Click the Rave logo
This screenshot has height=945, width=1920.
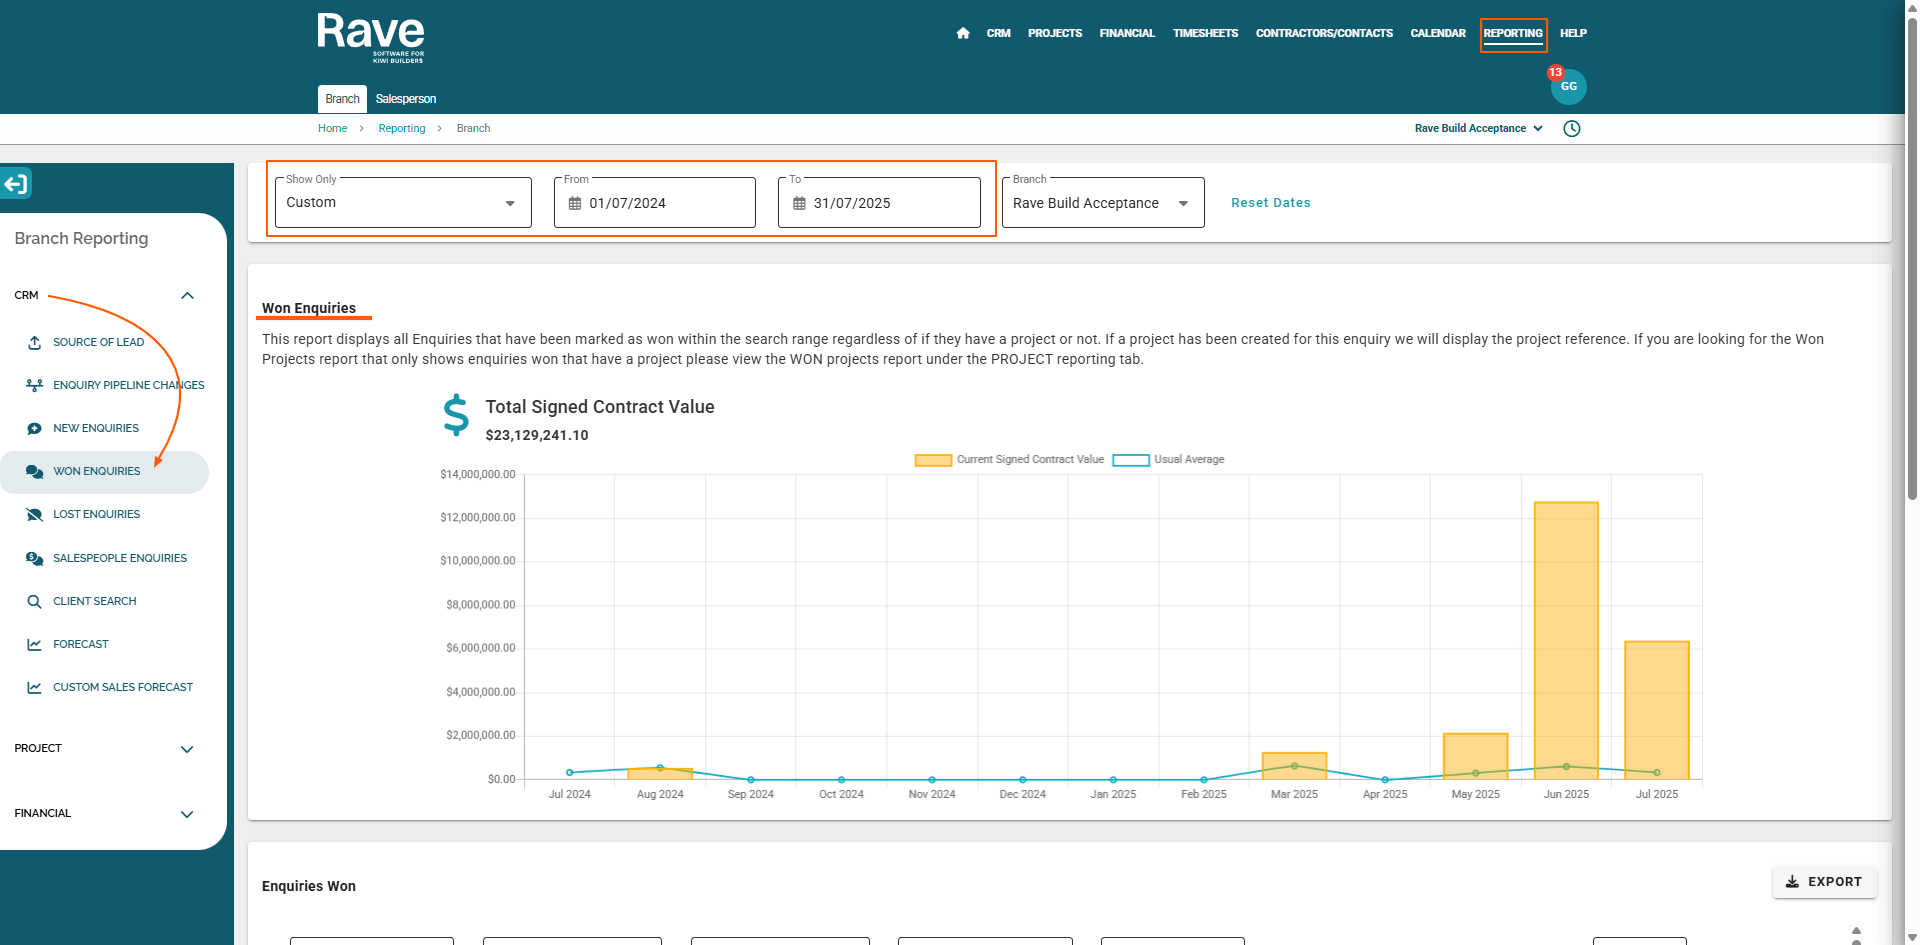coord(371,39)
